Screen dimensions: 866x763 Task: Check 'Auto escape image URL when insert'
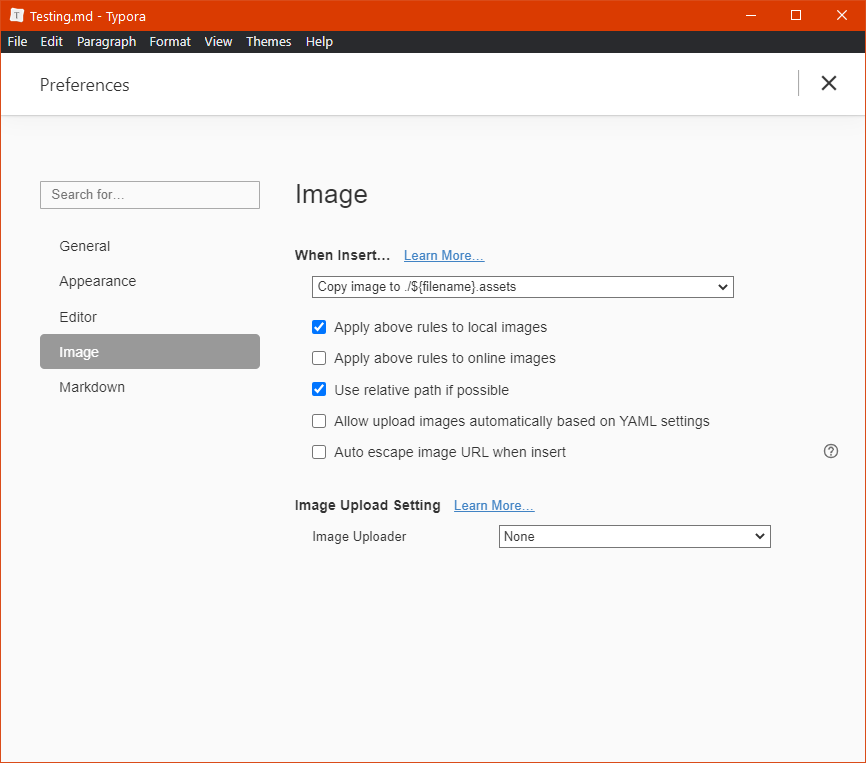click(x=319, y=452)
